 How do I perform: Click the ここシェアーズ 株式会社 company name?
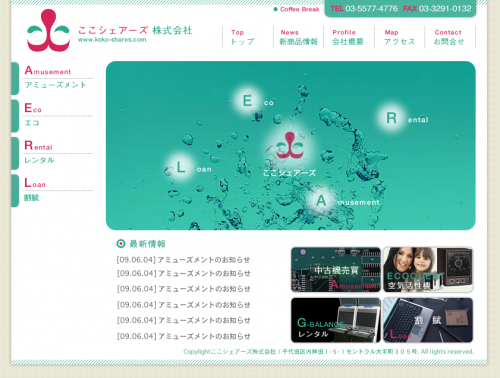tap(135, 30)
